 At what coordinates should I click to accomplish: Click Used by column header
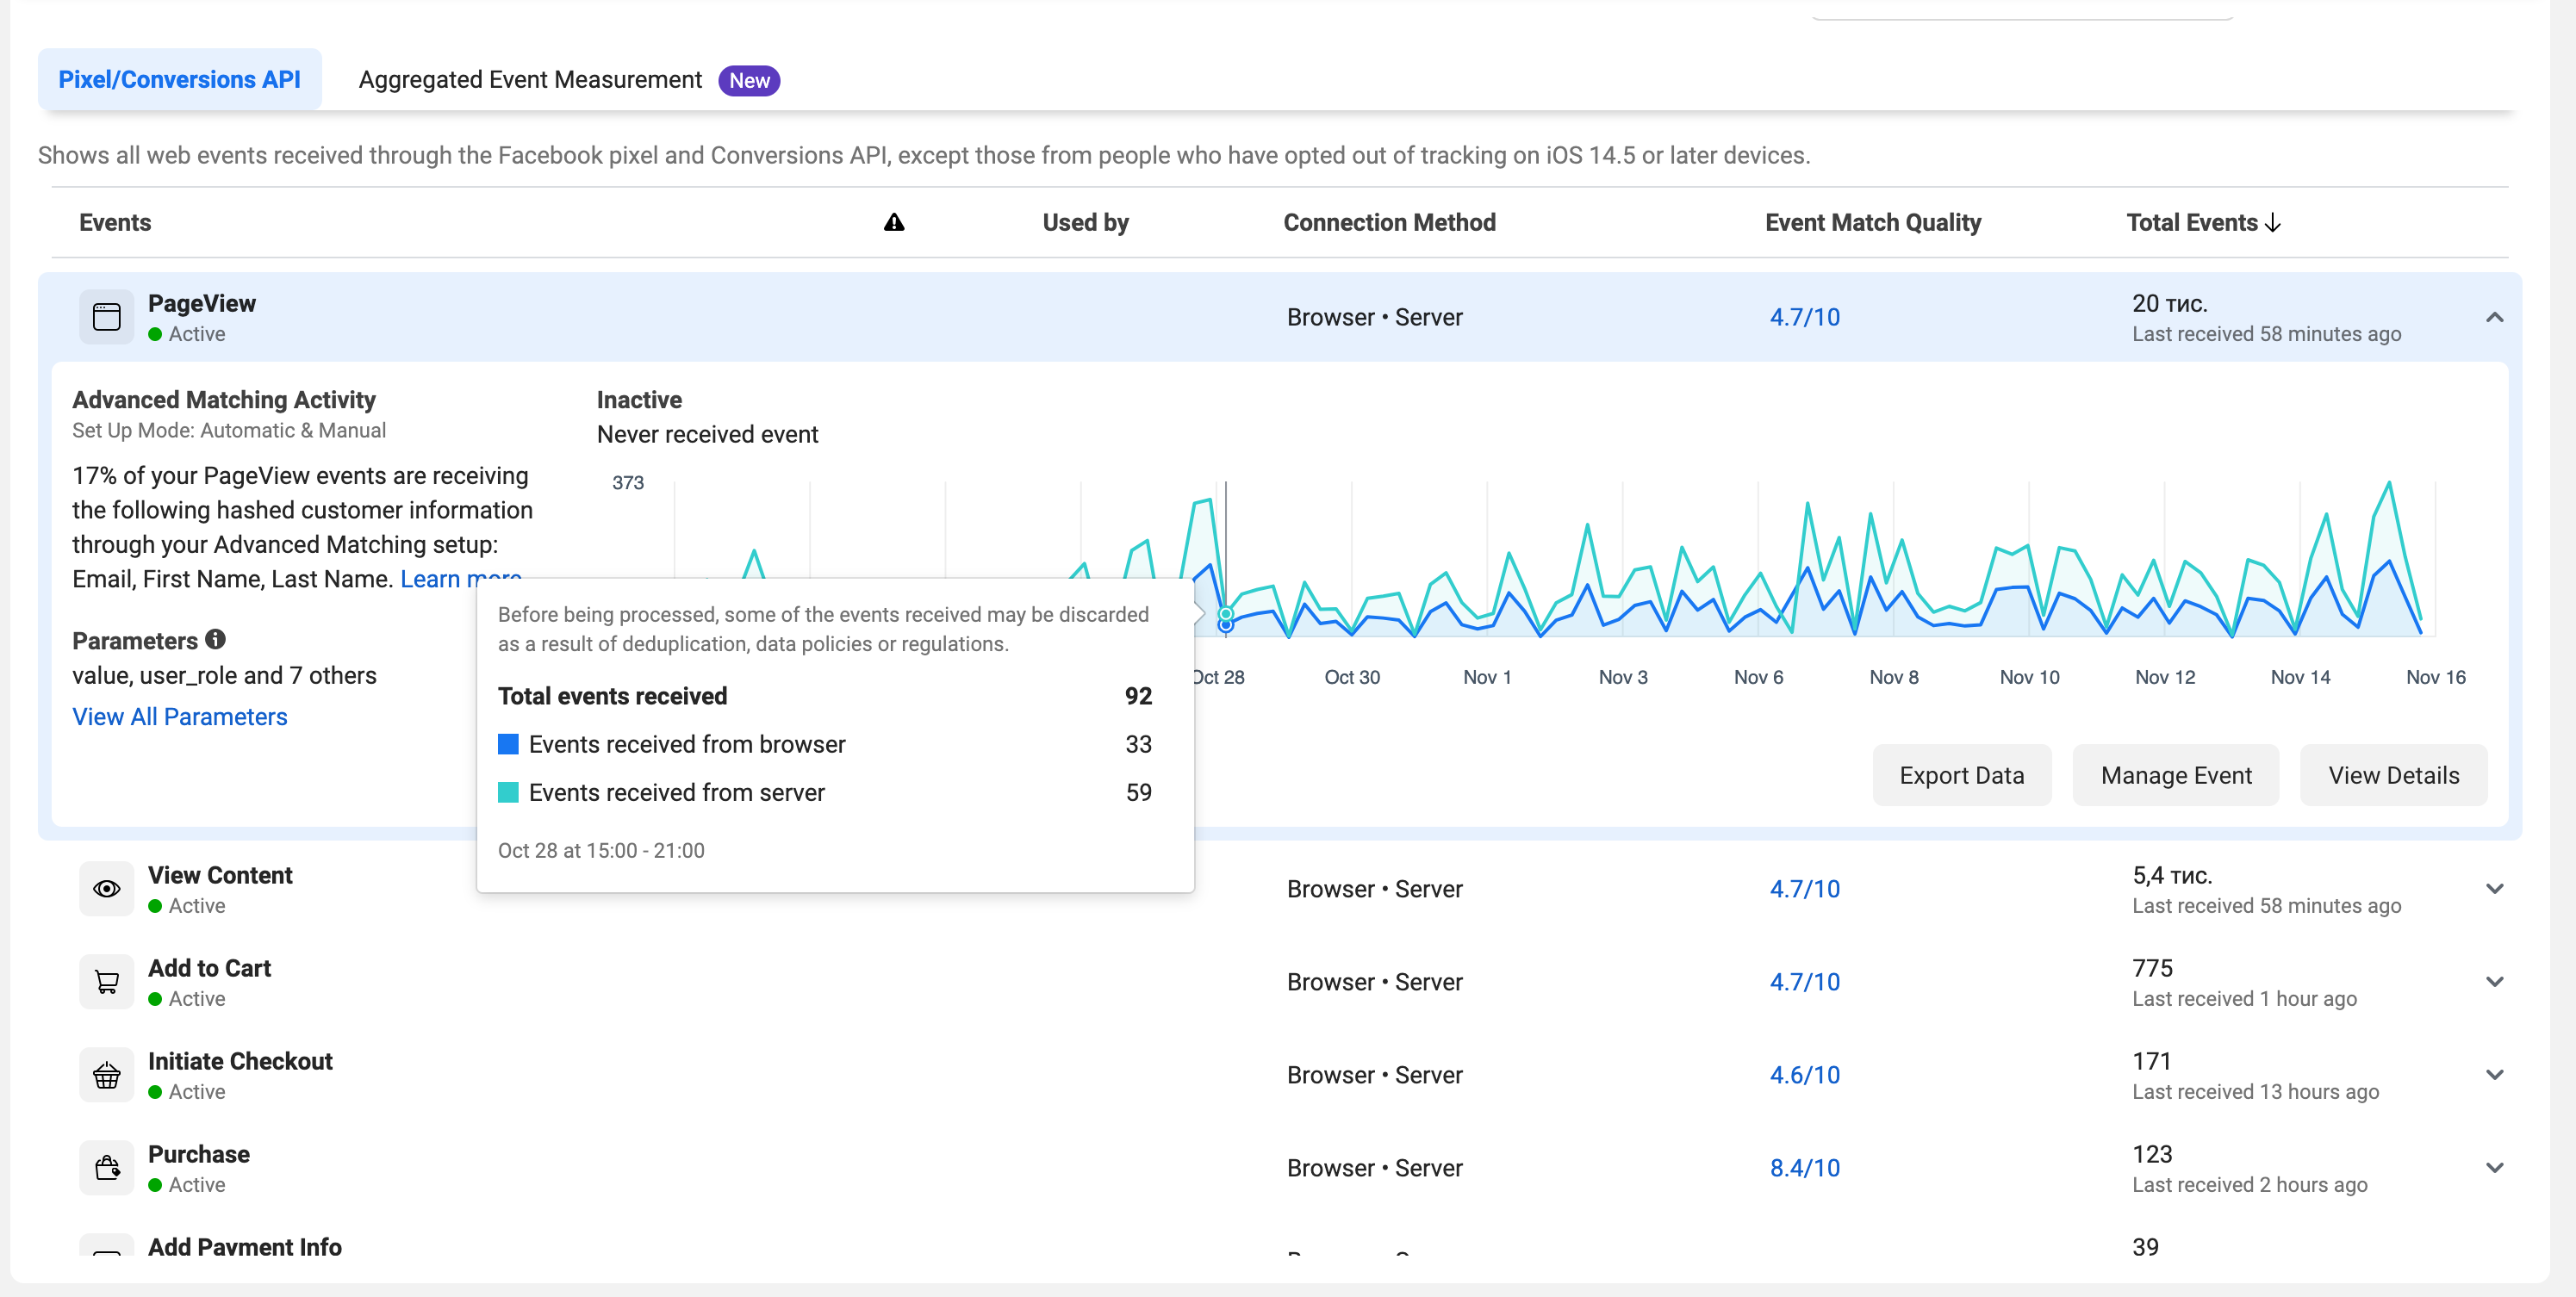point(1085,222)
